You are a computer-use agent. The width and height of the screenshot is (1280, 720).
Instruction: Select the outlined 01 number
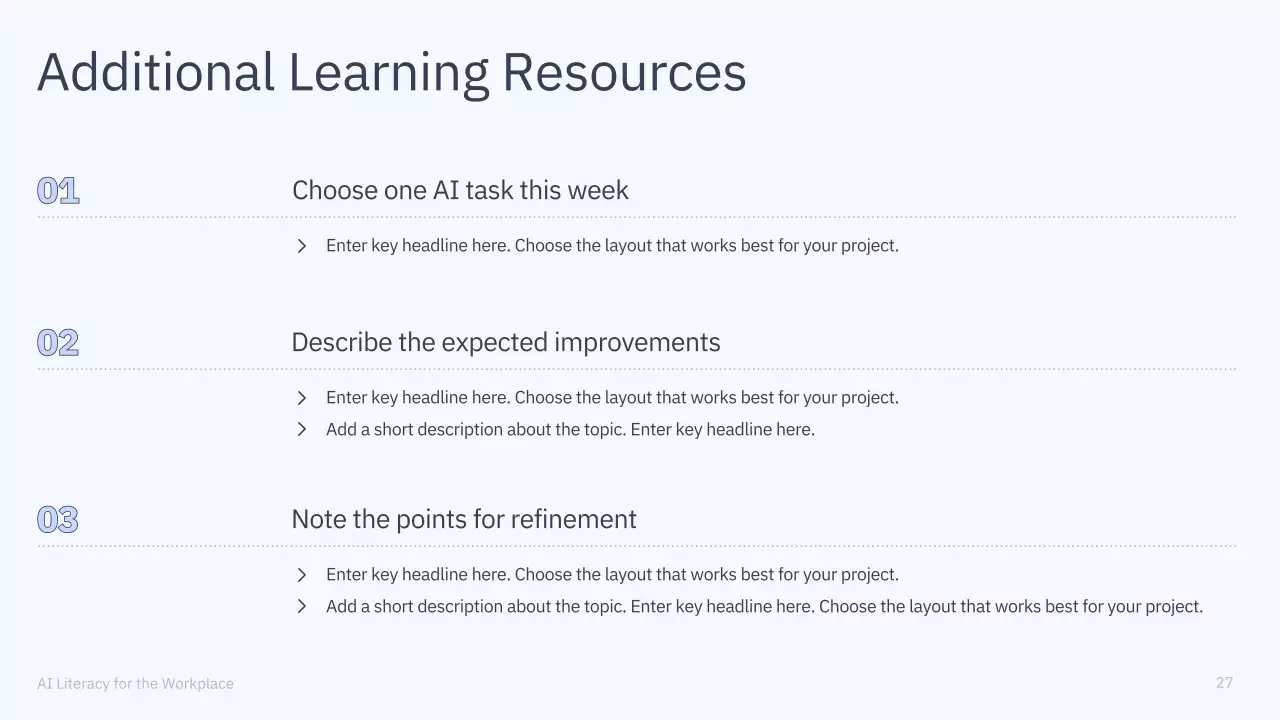tap(58, 191)
